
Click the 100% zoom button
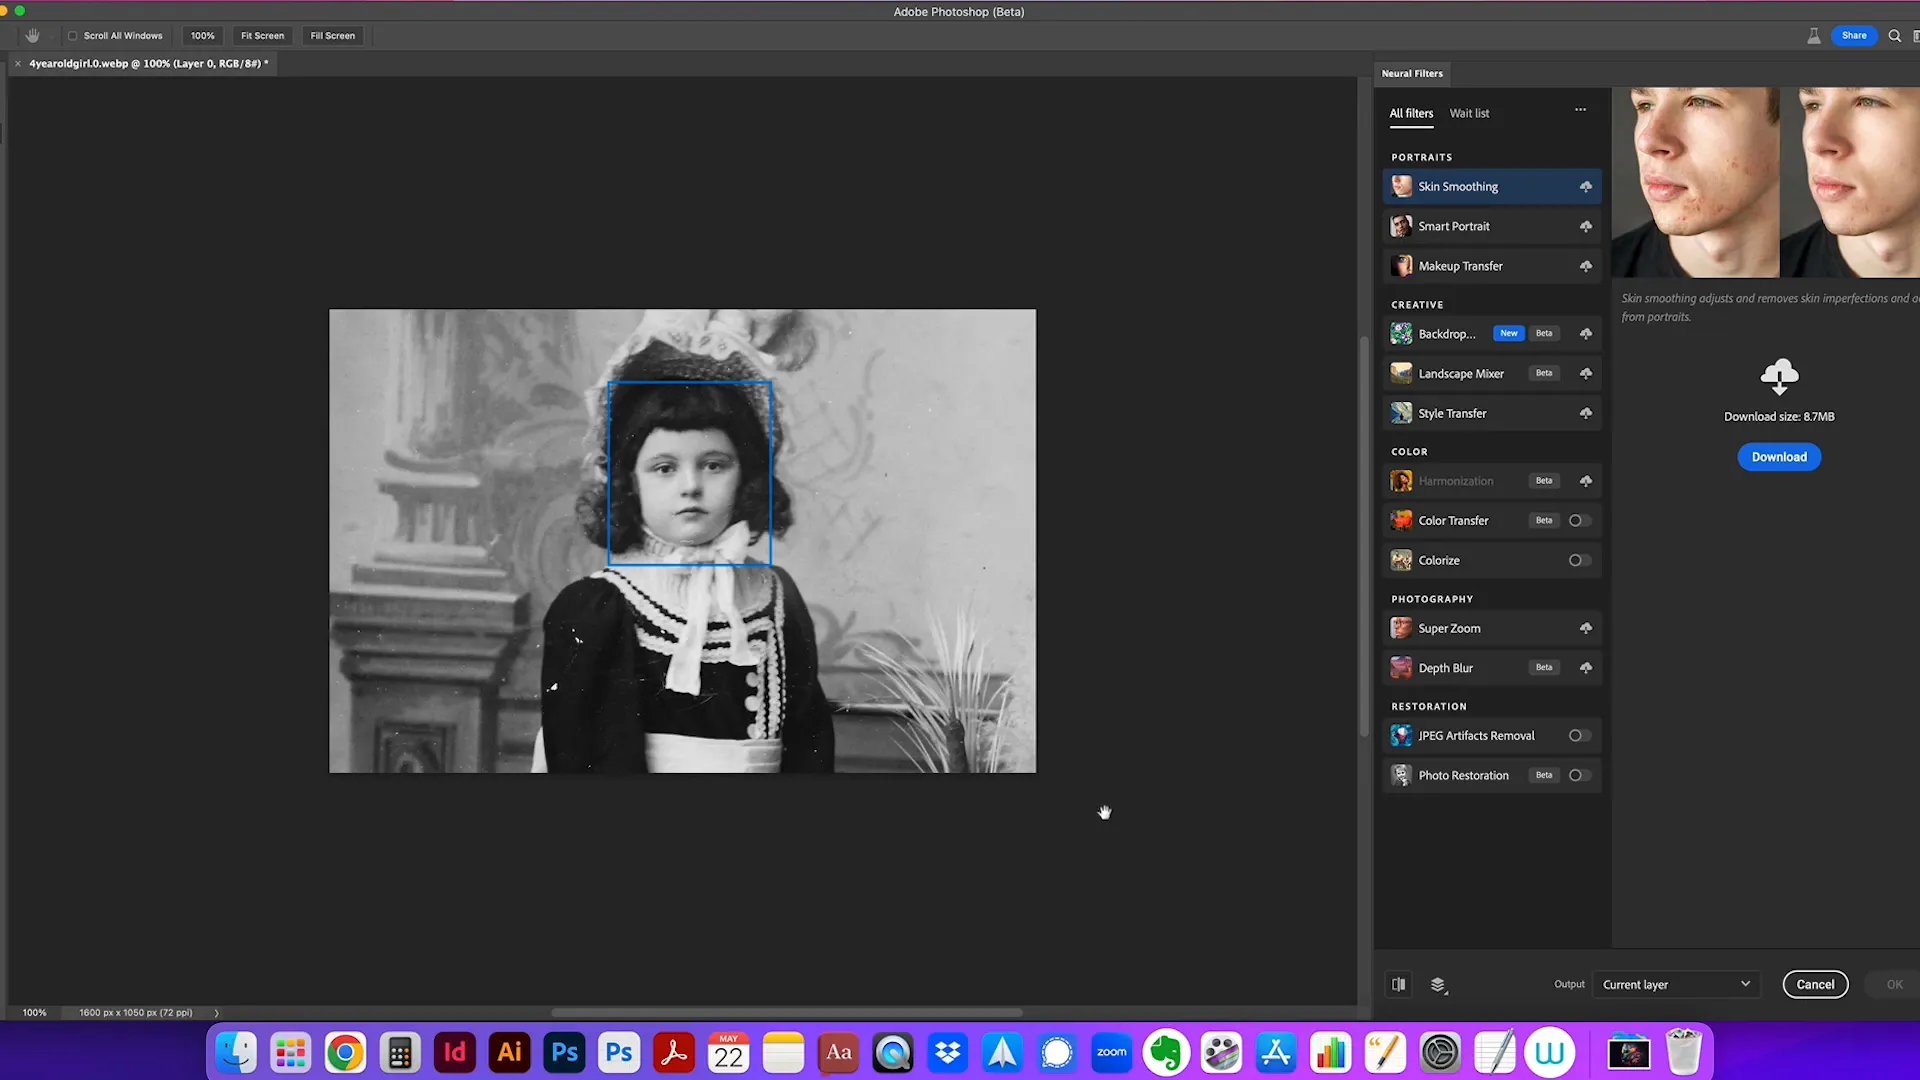pyautogui.click(x=203, y=36)
